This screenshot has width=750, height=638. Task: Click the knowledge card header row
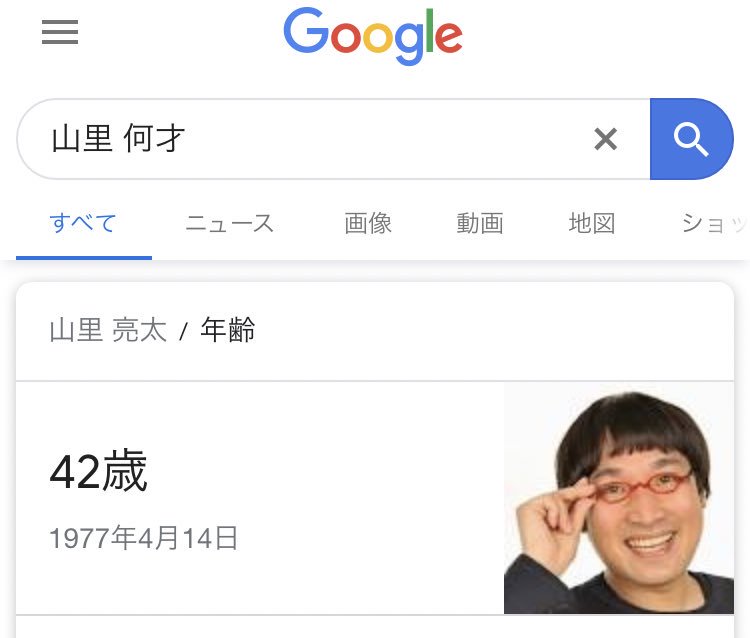click(x=375, y=331)
